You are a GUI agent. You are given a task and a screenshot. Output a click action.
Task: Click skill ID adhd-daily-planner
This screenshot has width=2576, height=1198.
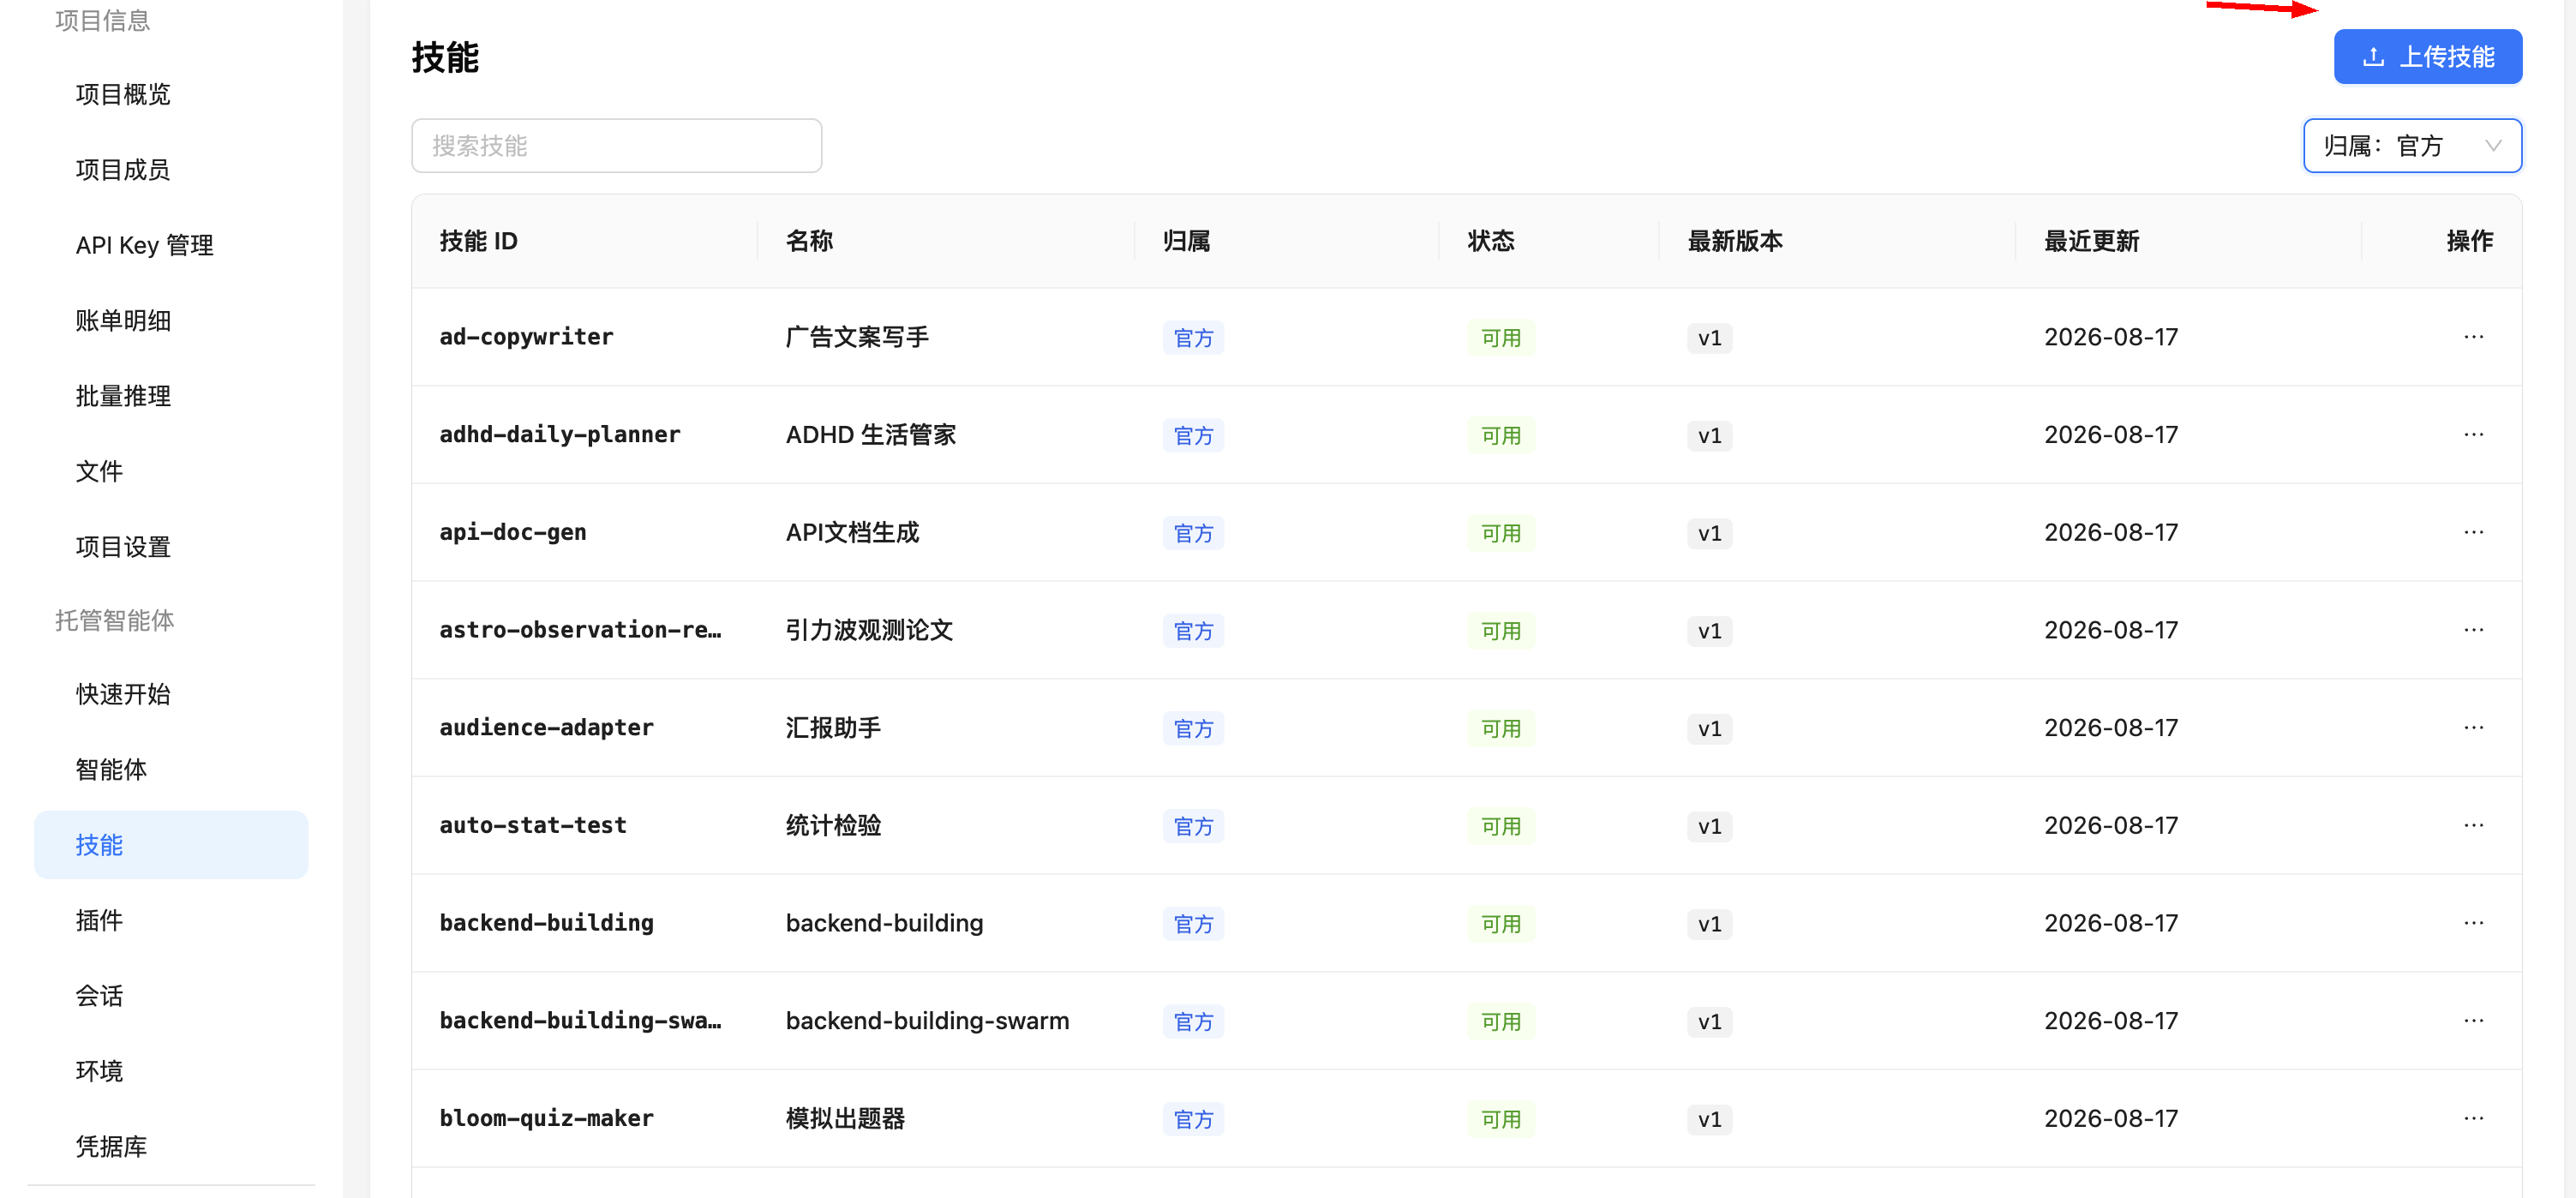click(x=560, y=435)
